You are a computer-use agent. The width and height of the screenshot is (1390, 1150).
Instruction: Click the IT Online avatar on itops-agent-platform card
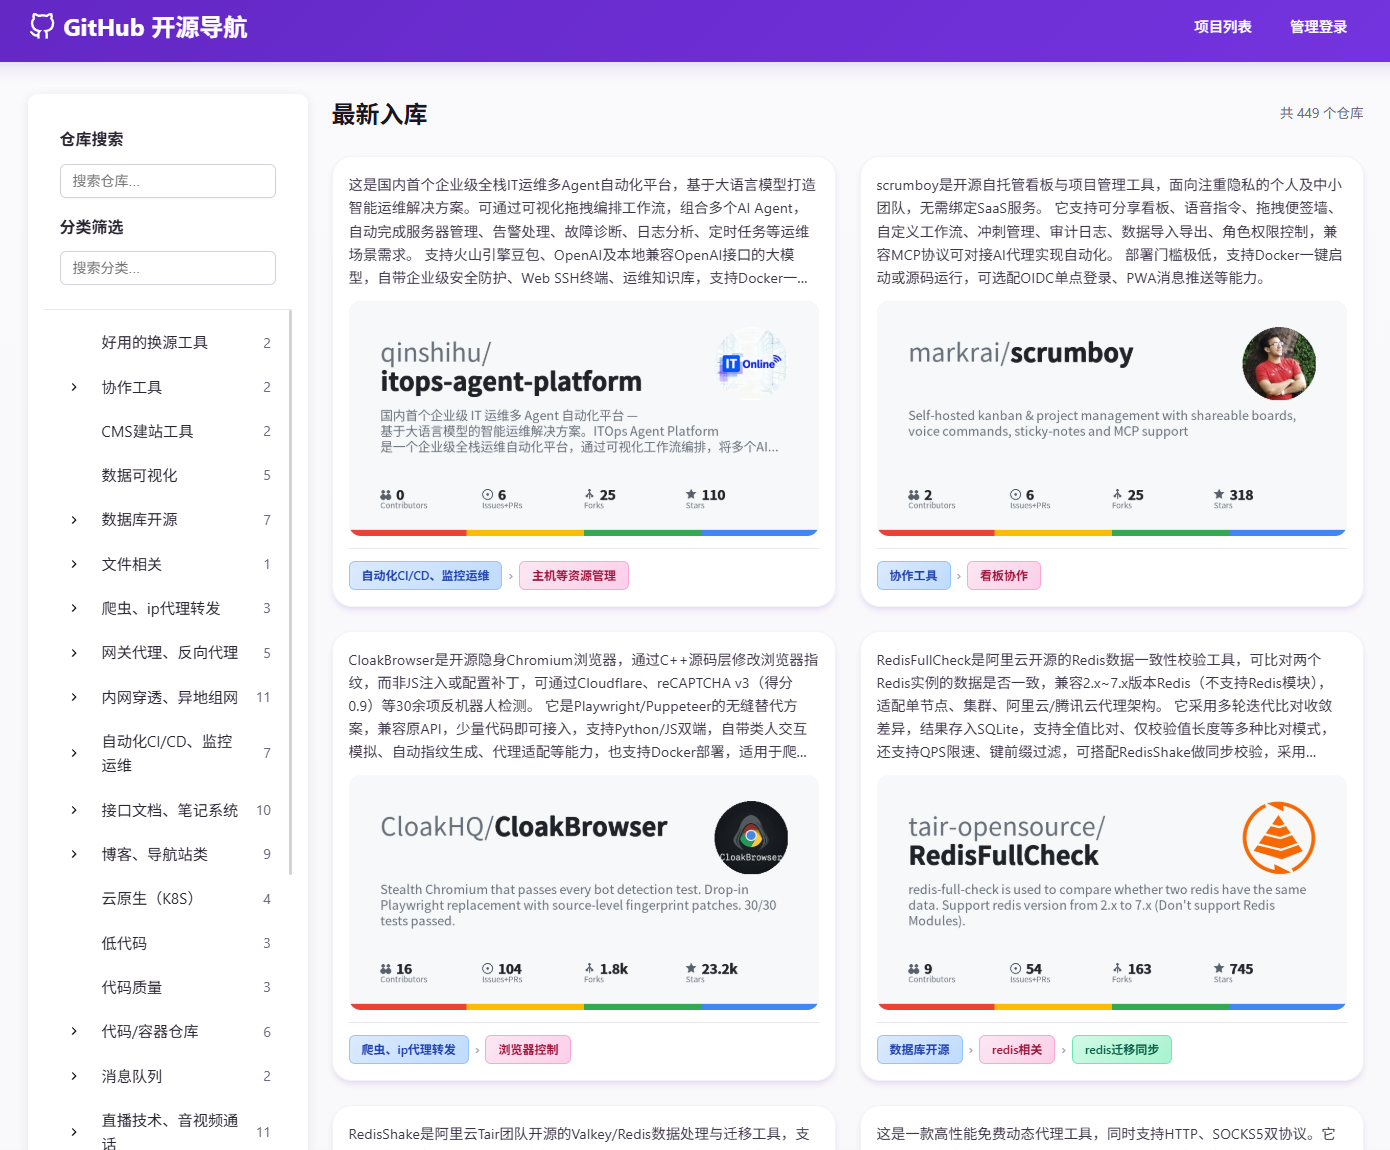click(x=751, y=364)
